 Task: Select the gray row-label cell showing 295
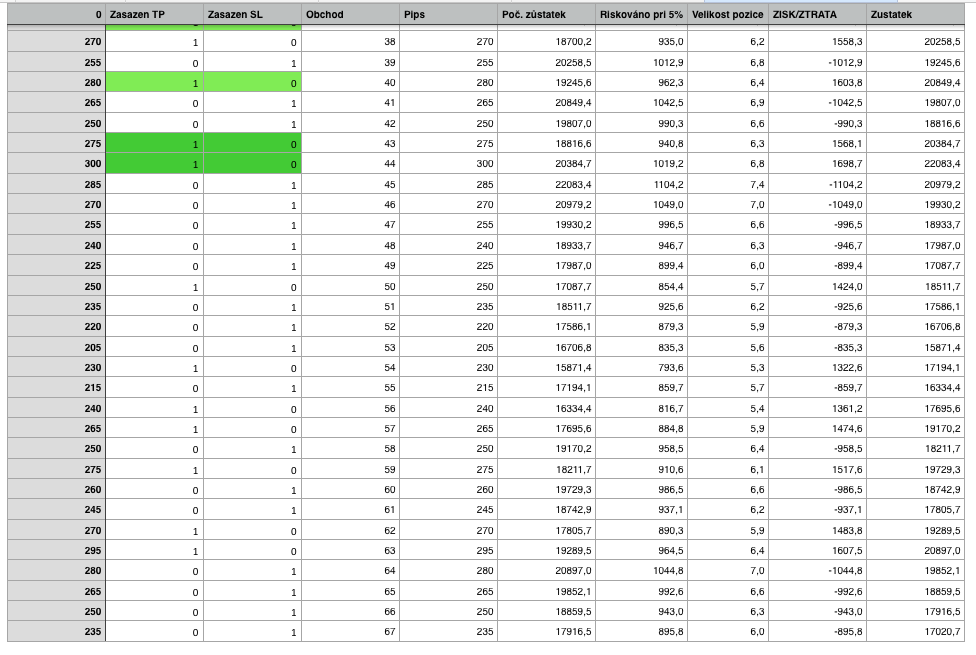56,550
